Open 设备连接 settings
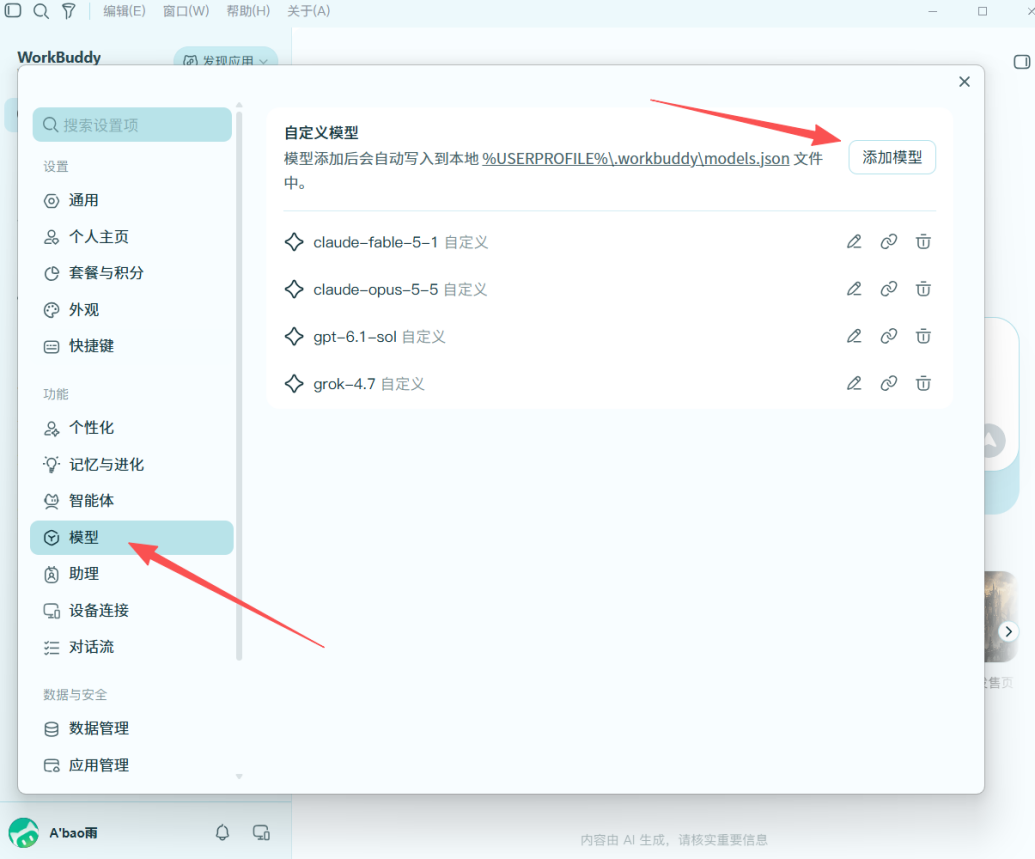1035x859 pixels. click(132, 610)
